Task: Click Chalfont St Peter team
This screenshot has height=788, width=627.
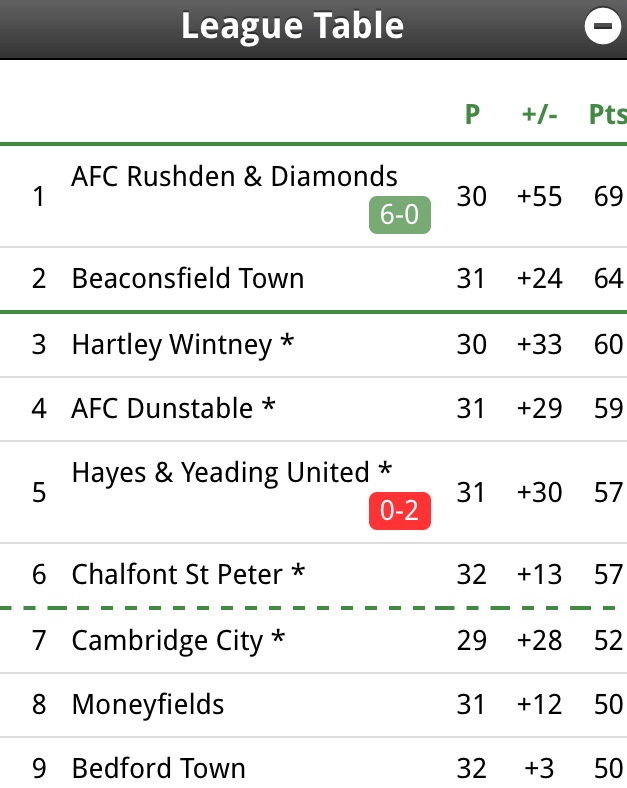Action: (188, 575)
